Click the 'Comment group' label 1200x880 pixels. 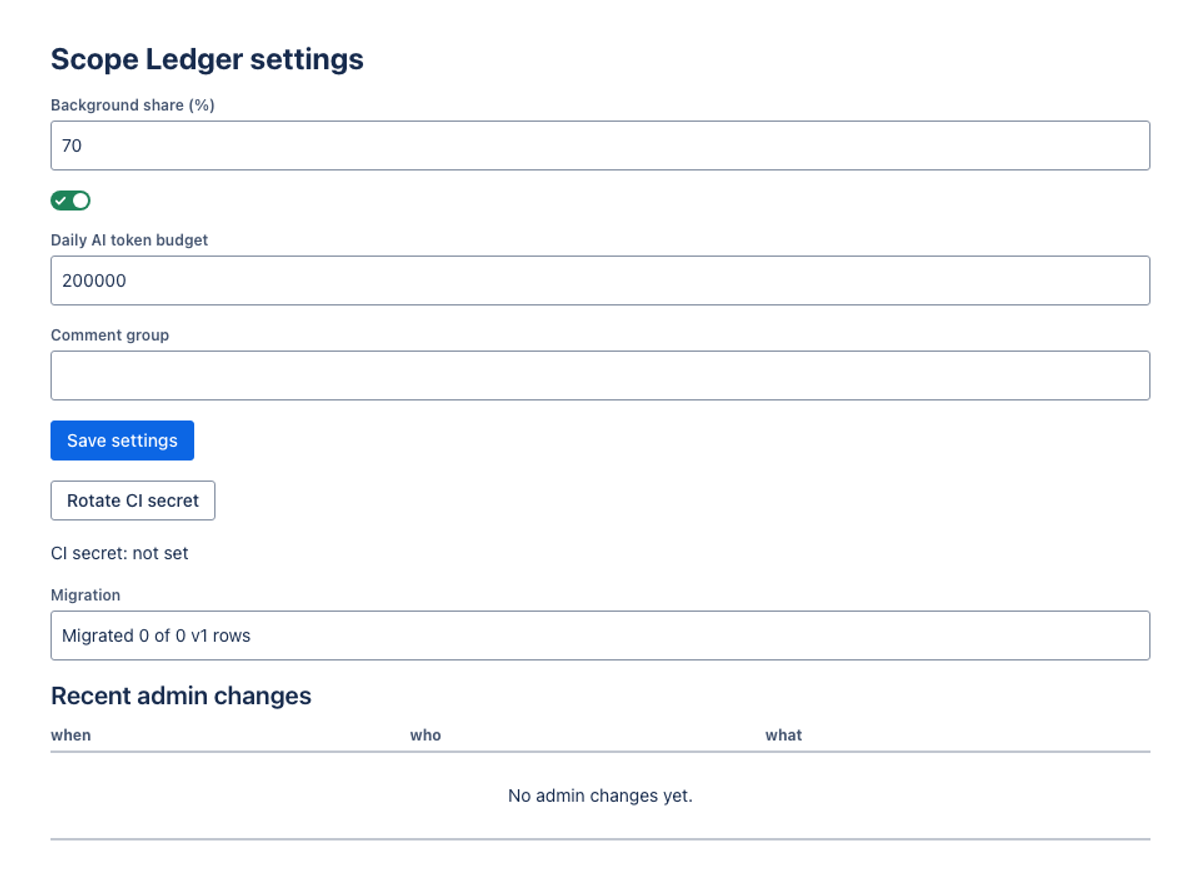pos(110,335)
